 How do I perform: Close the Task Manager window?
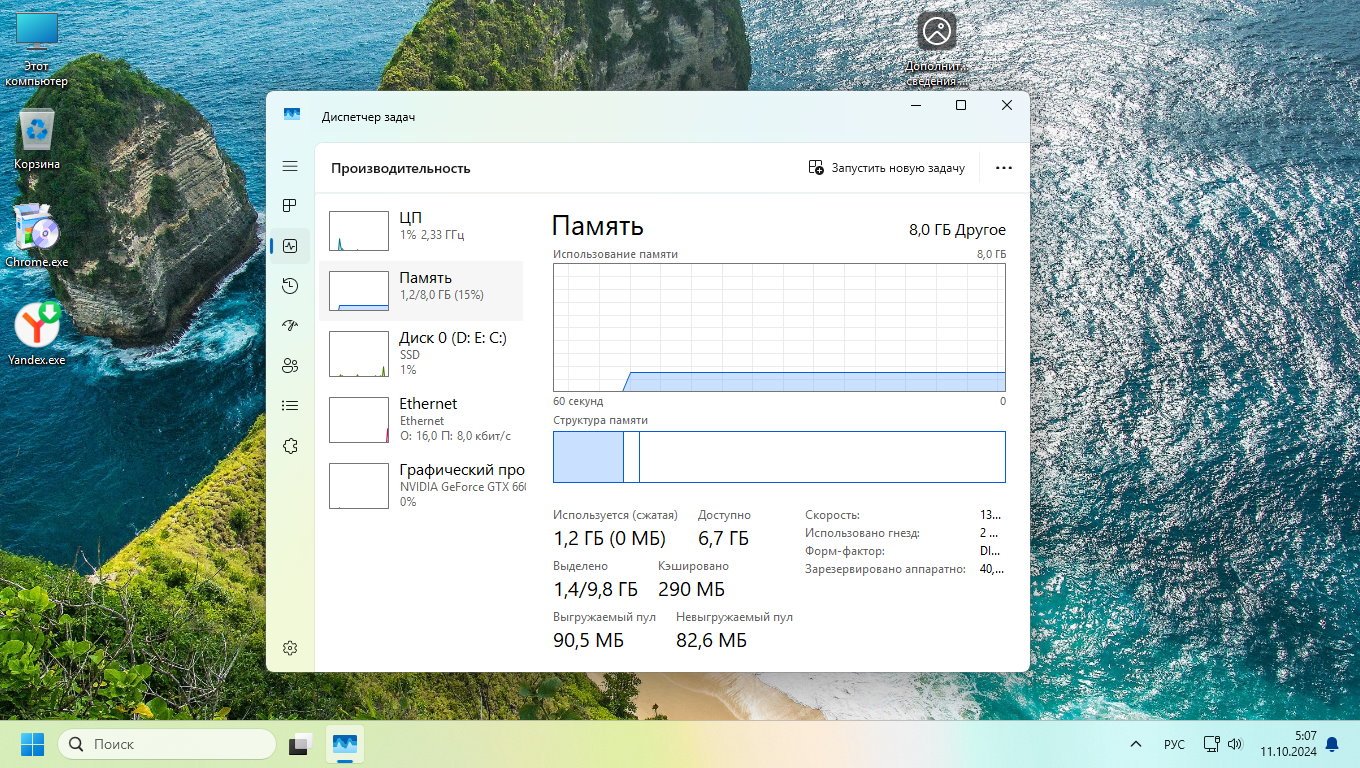[x=1007, y=105]
